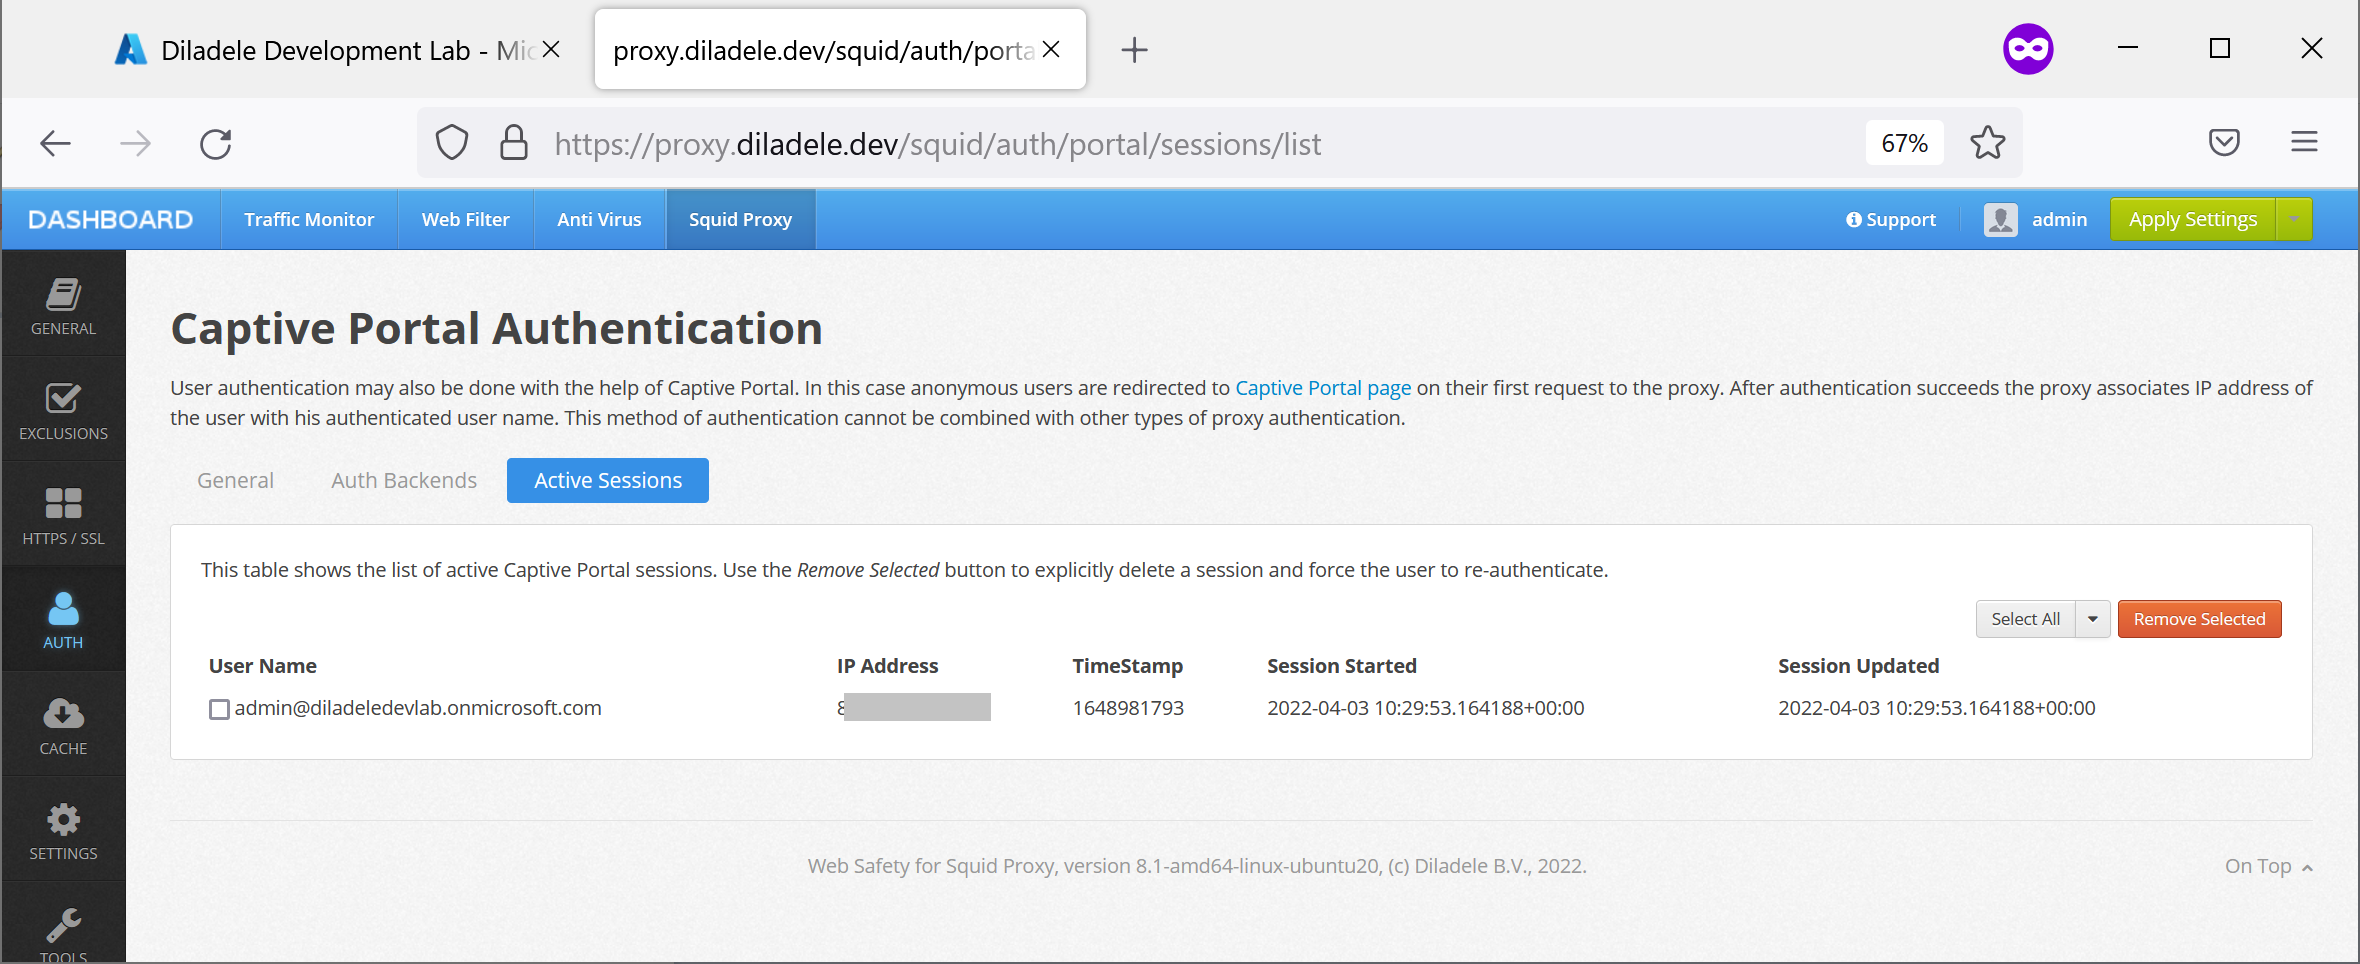The image size is (2360, 964).
Task: Open a new browser tab
Action: coord(1134,50)
